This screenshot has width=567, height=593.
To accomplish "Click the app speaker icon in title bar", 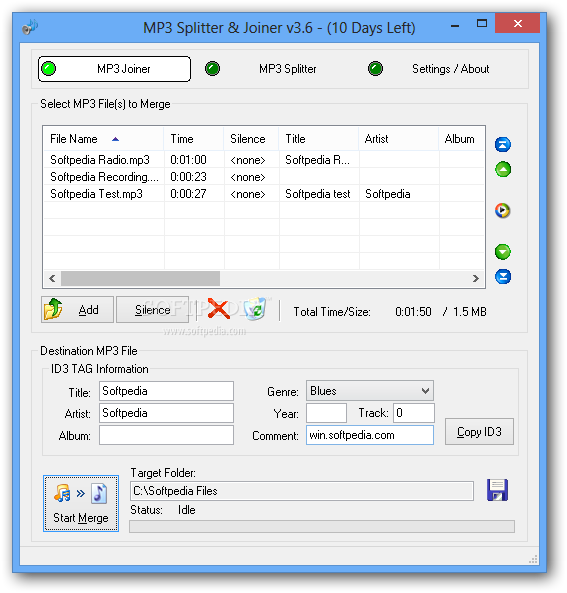I will (x=30, y=26).
